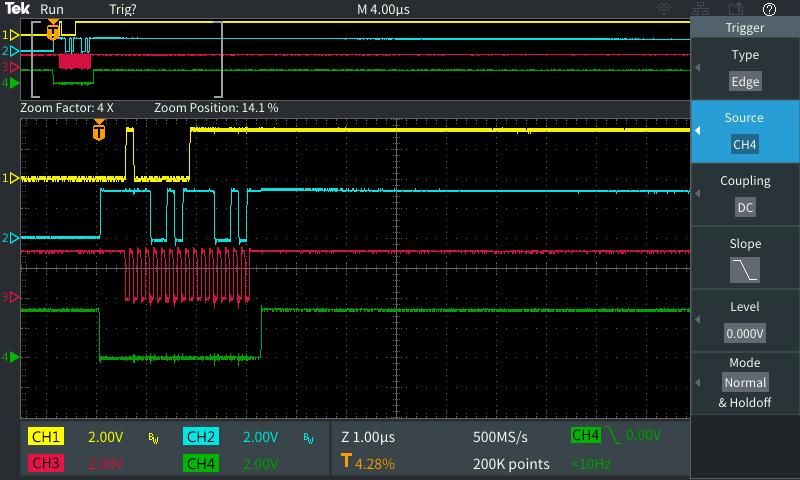Expand the Level setting arrow

click(697, 319)
